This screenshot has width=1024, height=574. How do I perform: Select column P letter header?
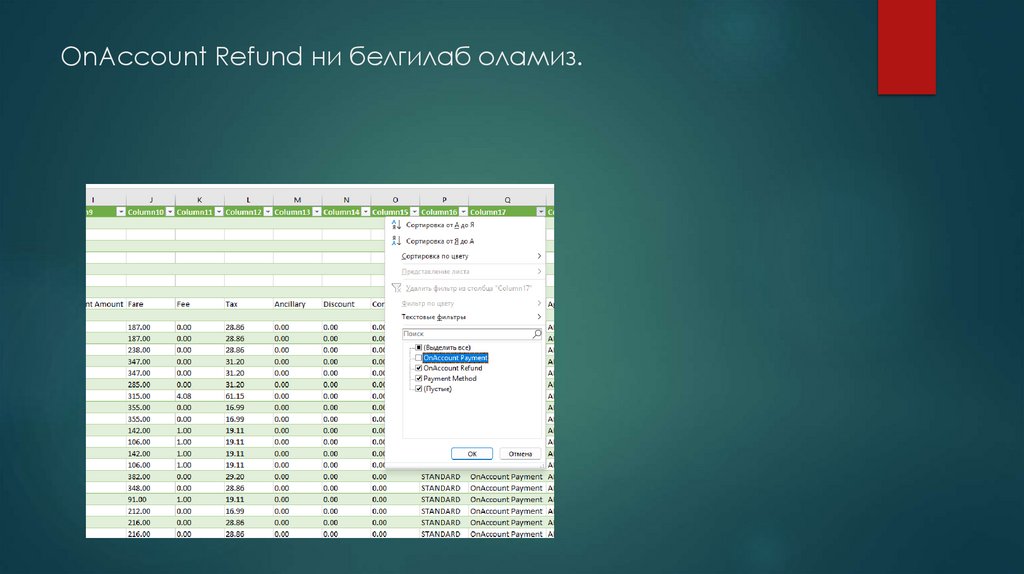(444, 200)
